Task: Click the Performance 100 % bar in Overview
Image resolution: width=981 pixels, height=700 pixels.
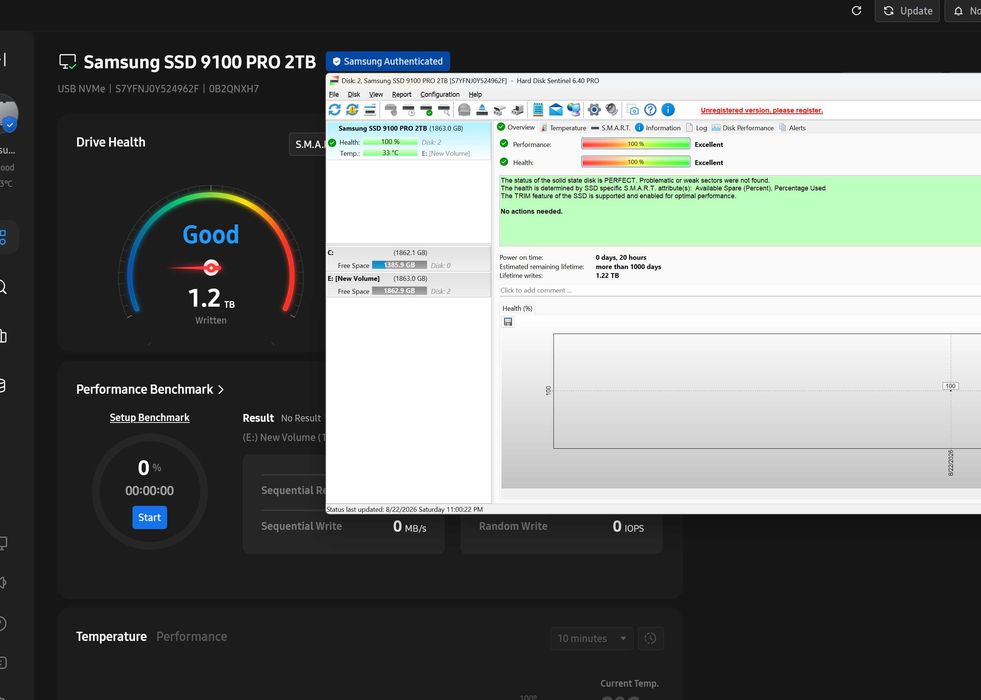Action: coord(636,144)
